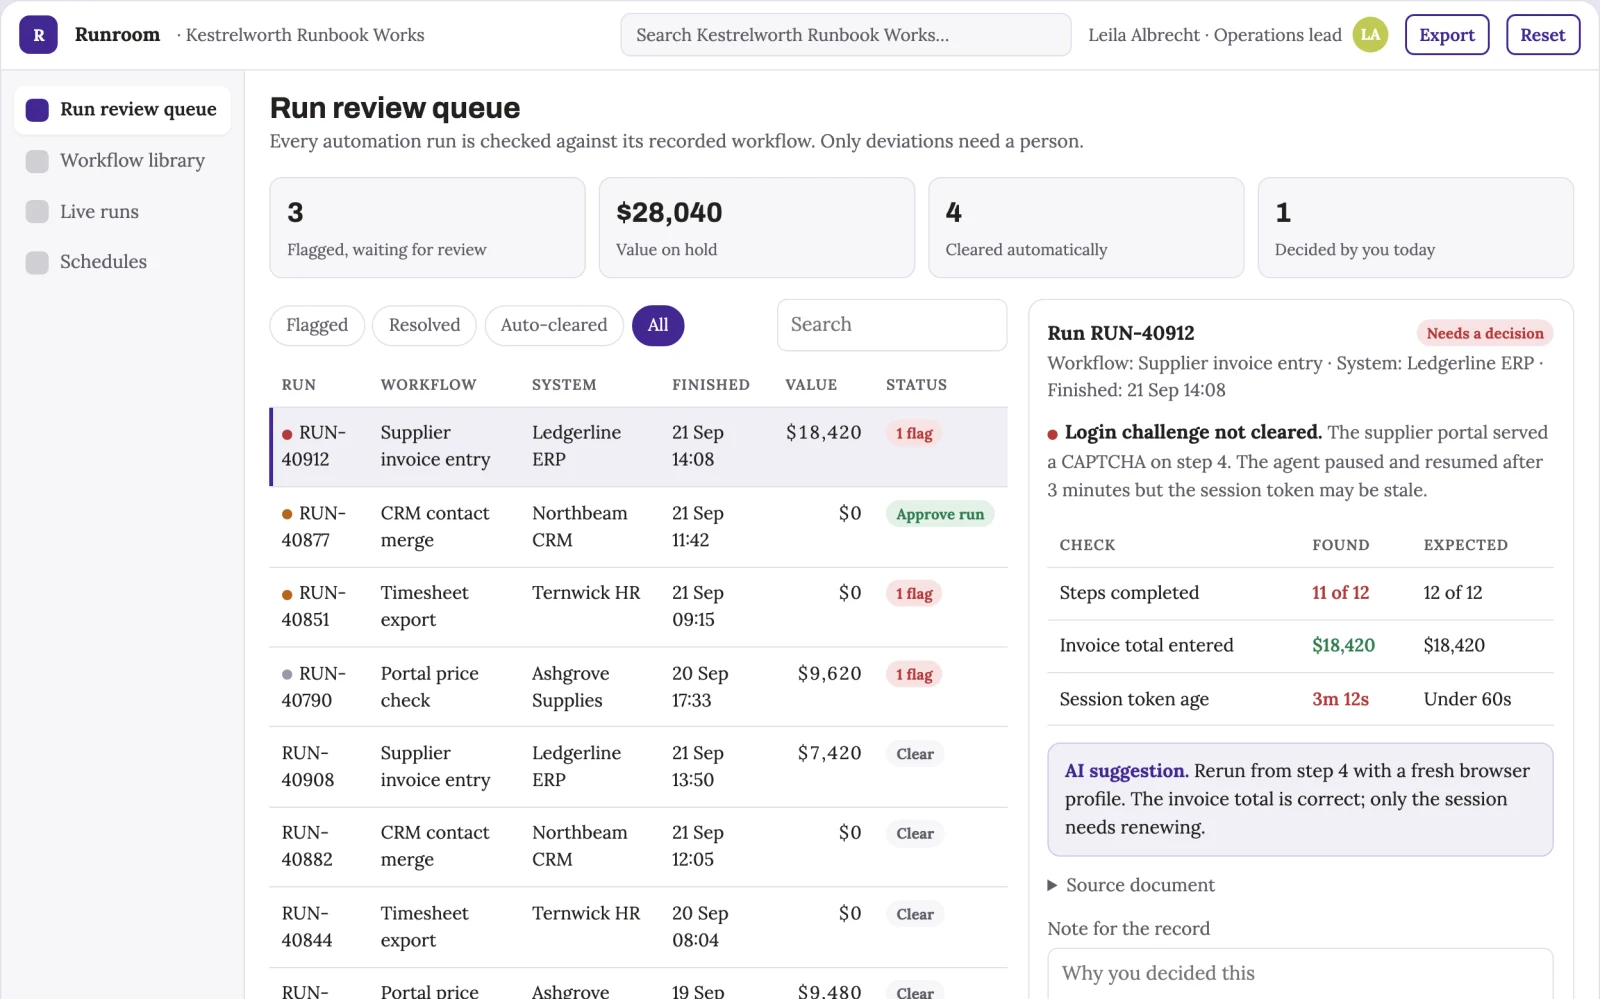The image size is (1600, 999).
Task: Click the $18,420 value in RUN-40912 row
Action: tap(823, 433)
